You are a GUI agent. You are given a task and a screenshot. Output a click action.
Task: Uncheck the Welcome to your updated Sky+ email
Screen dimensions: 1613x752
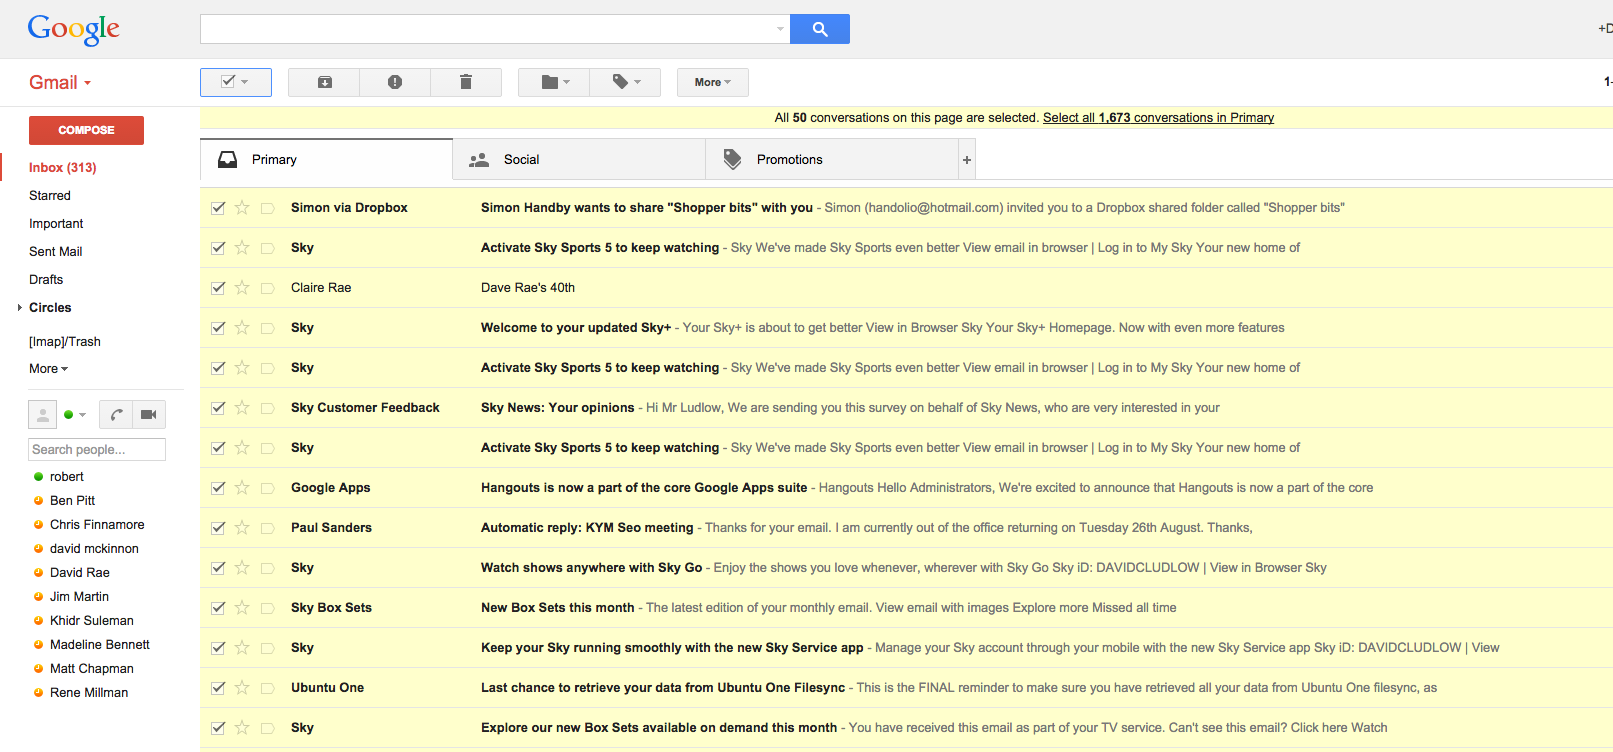pyautogui.click(x=218, y=328)
